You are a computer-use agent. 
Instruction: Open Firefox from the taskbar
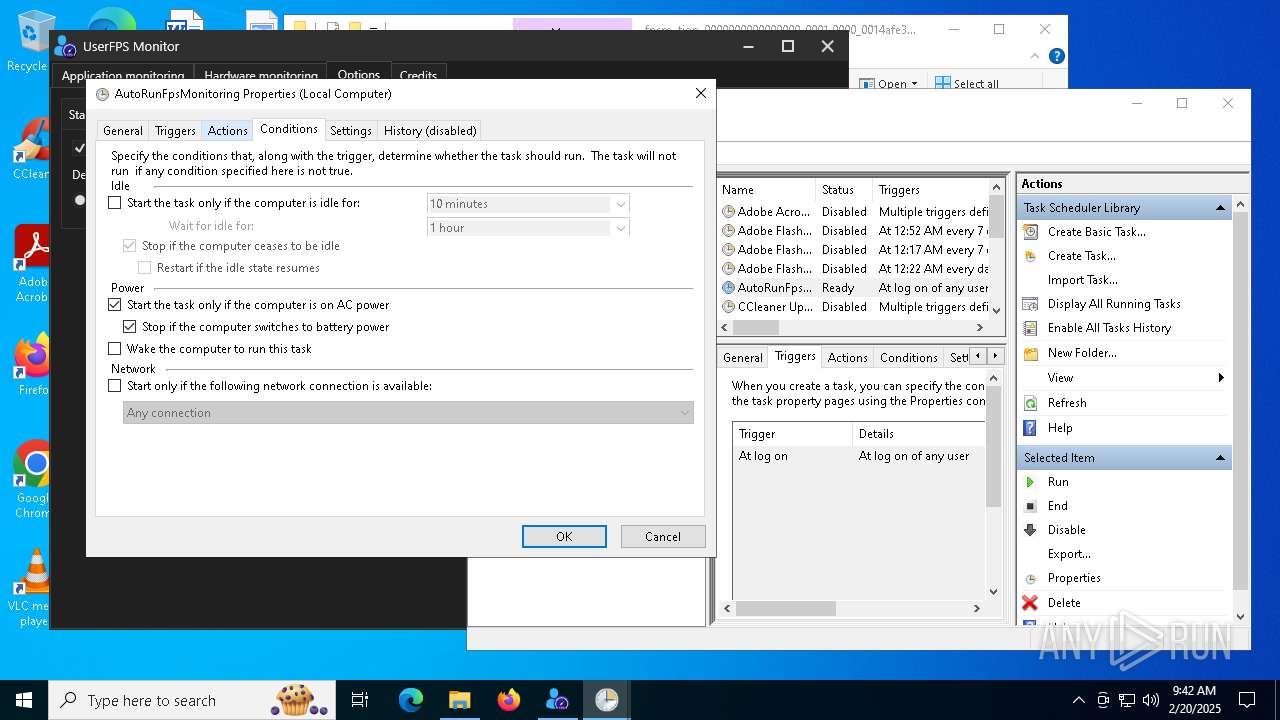point(508,700)
